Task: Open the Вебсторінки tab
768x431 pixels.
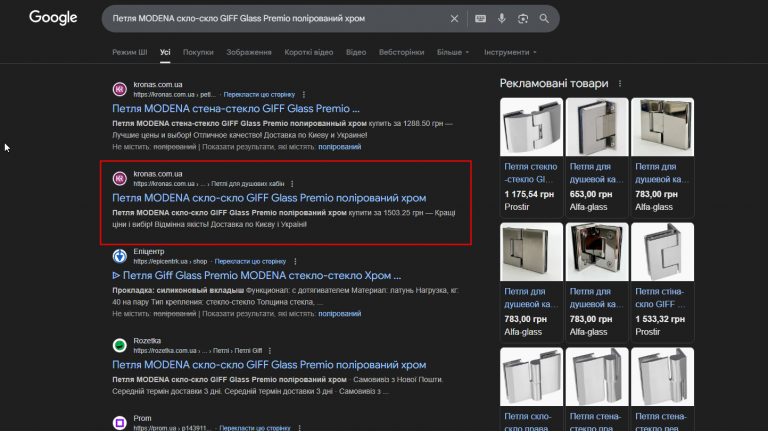Action: tap(401, 52)
